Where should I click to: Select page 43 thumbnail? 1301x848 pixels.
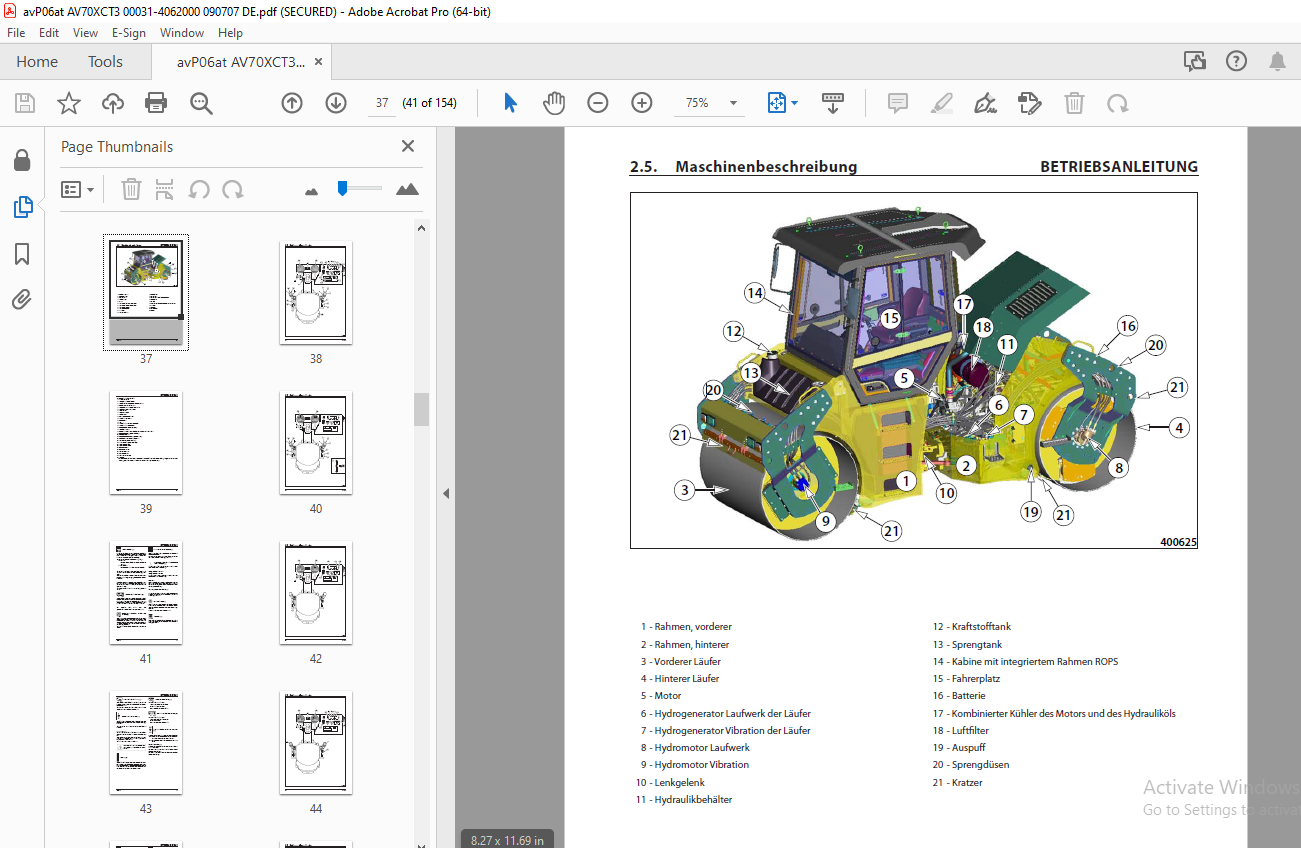point(146,743)
